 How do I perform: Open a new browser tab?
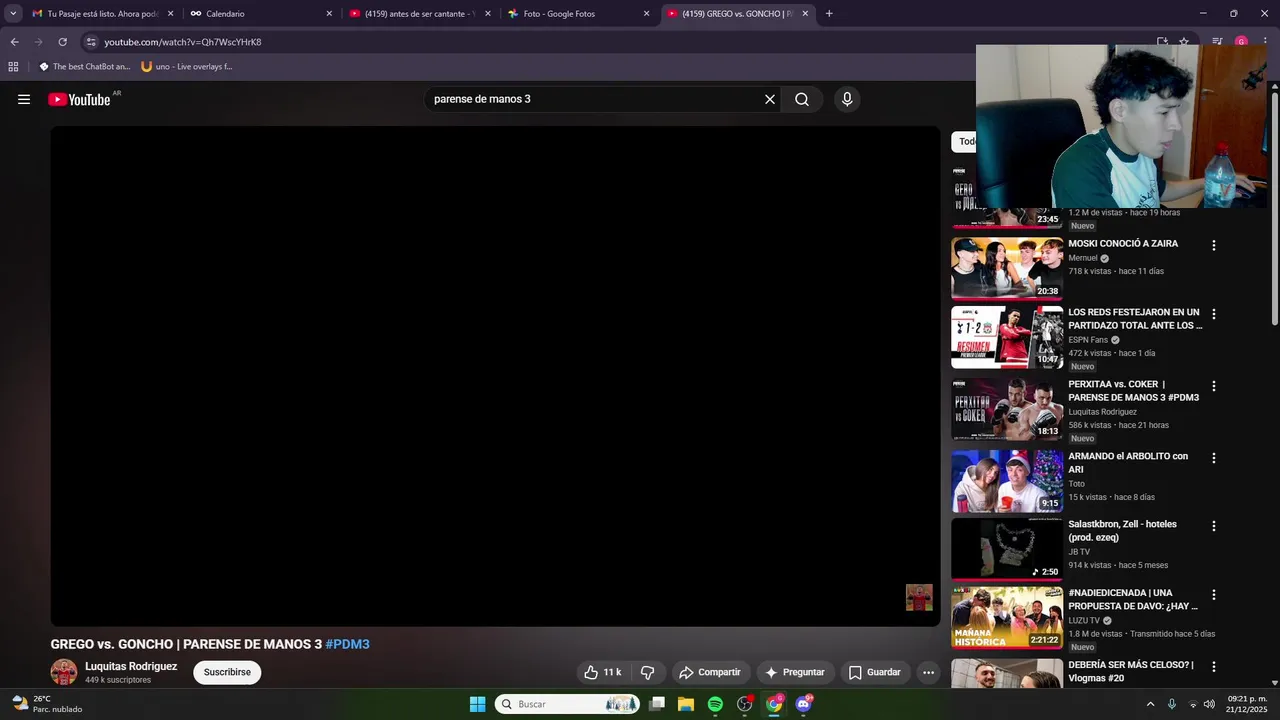coord(829,14)
